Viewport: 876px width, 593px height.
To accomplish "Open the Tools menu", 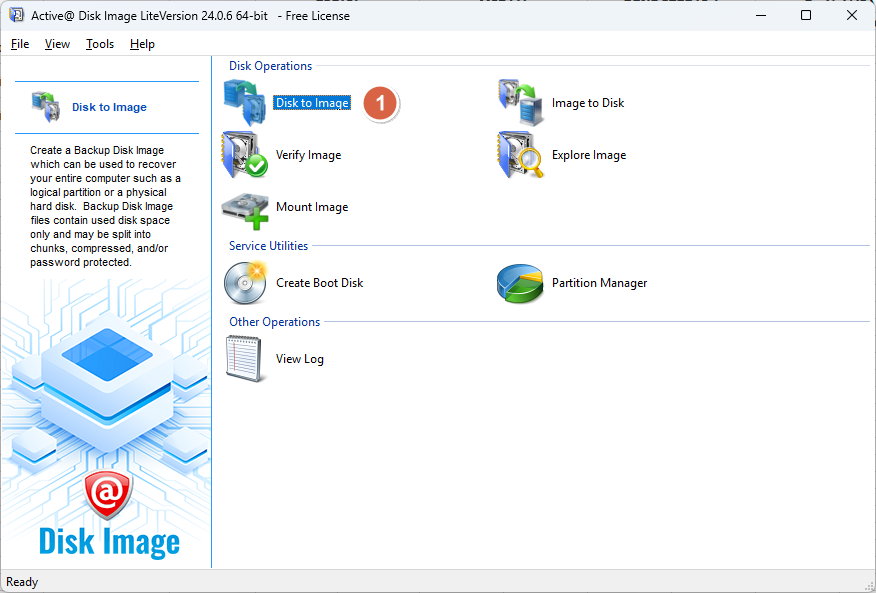I will point(100,44).
